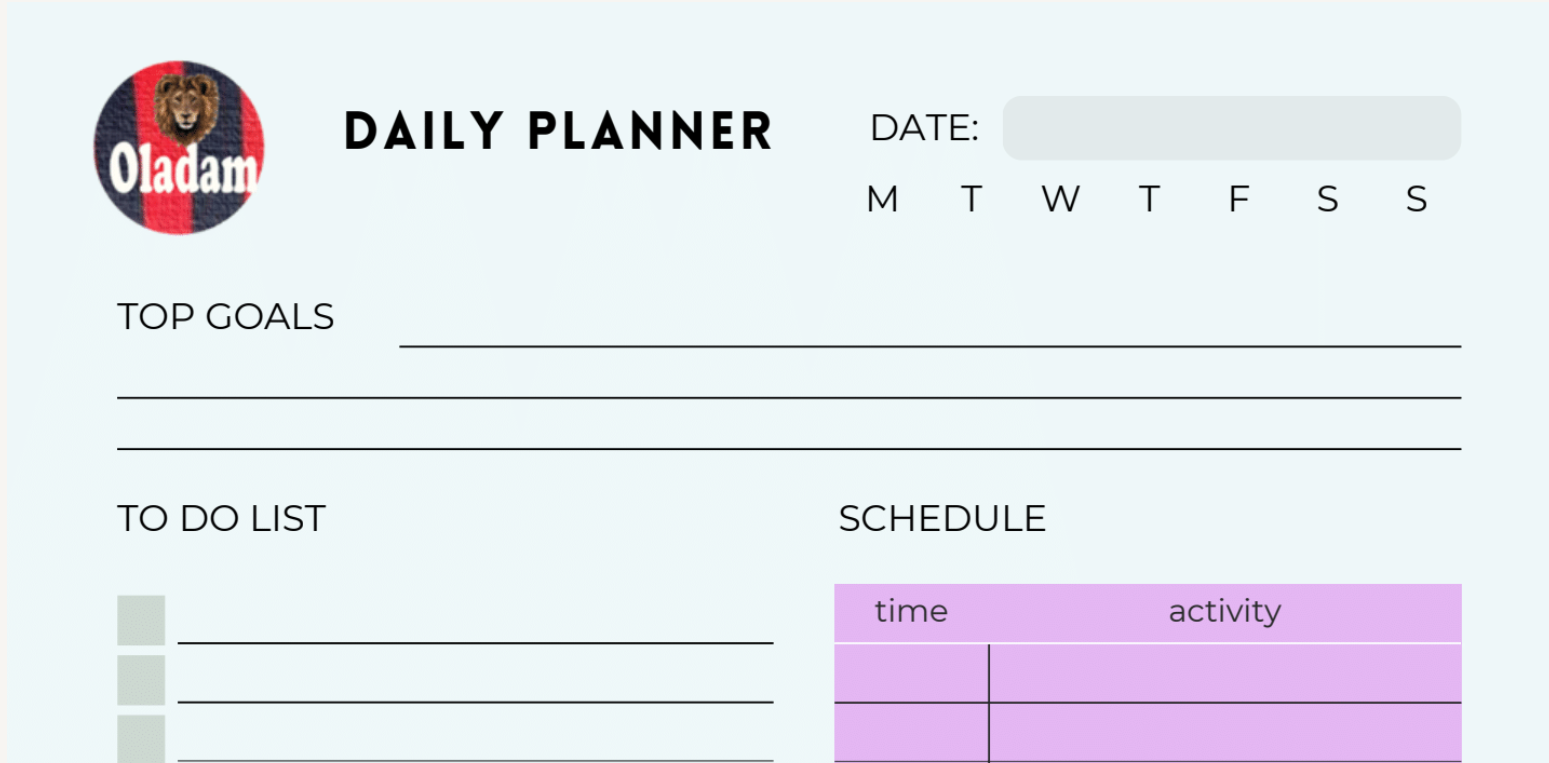
Task: Choose the F weekday letter for Friday
Action: coord(1238,200)
